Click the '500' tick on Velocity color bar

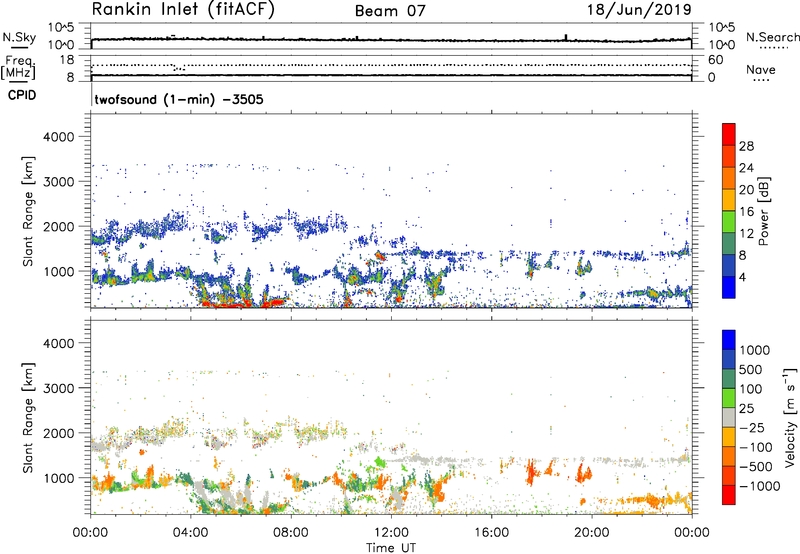(x=751, y=369)
